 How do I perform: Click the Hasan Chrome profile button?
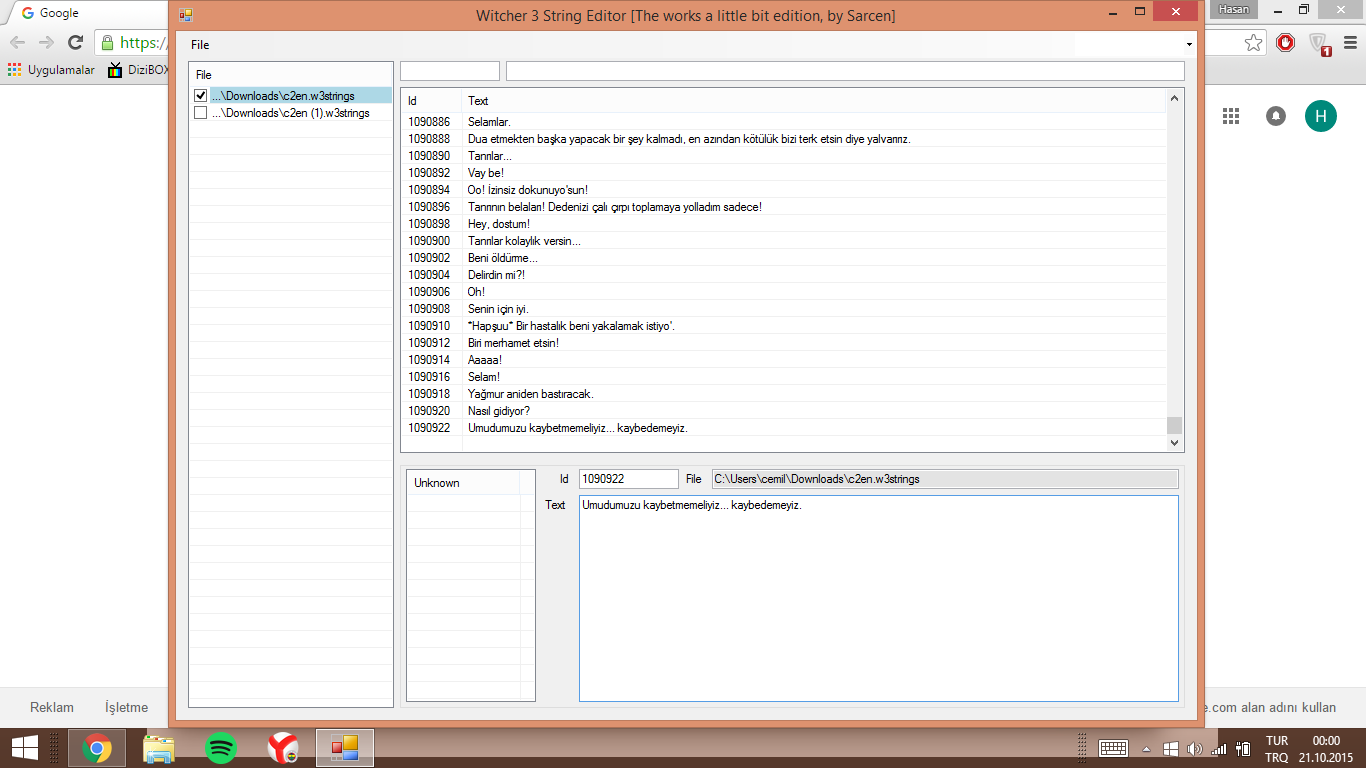(x=1233, y=9)
